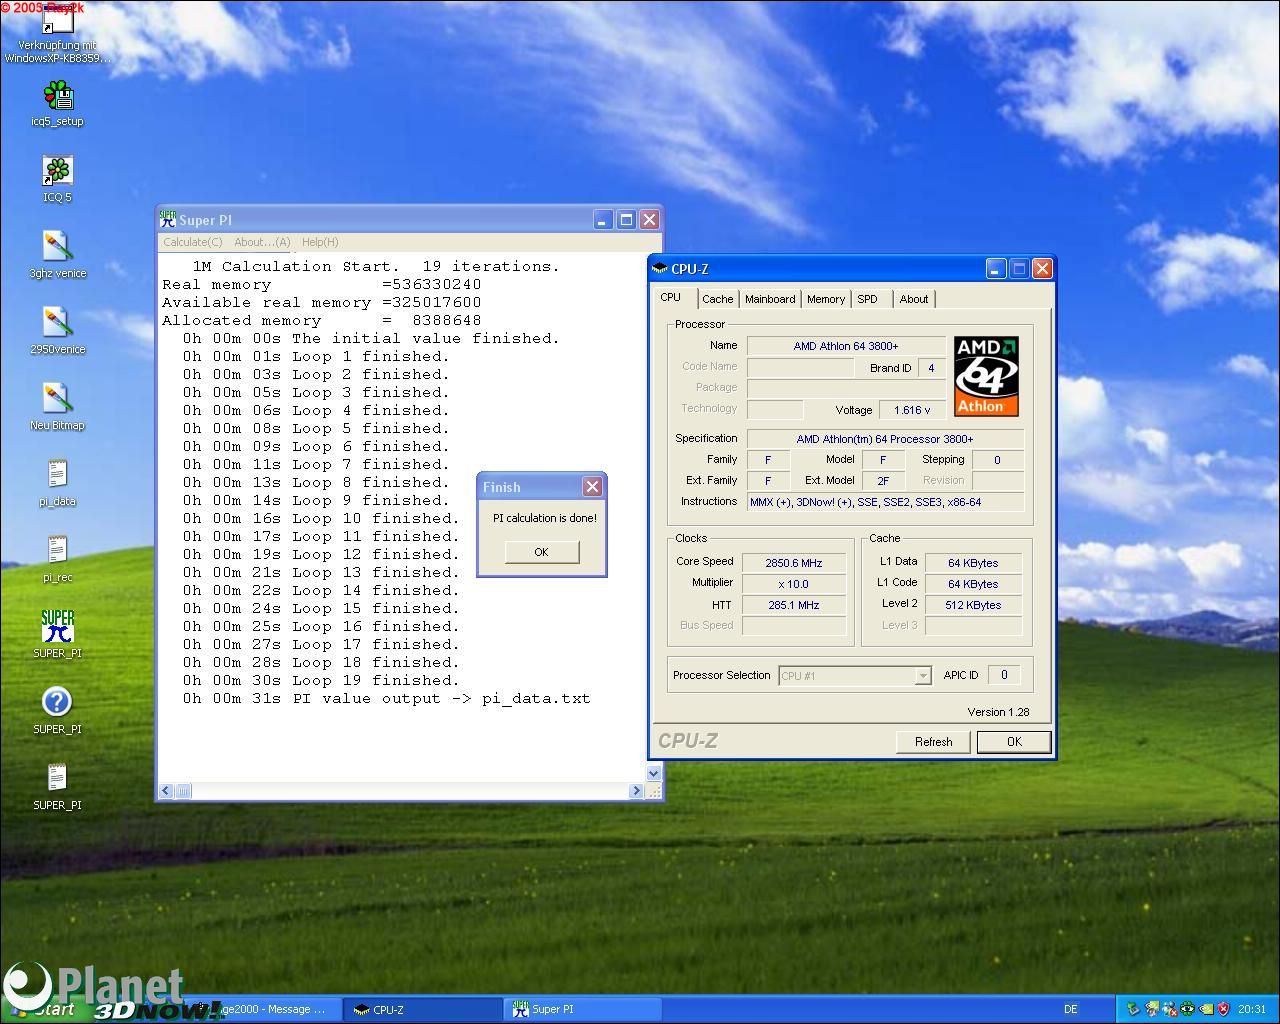
Task: Click the Core Speed 2850.6 MHz field
Action: (x=794, y=563)
